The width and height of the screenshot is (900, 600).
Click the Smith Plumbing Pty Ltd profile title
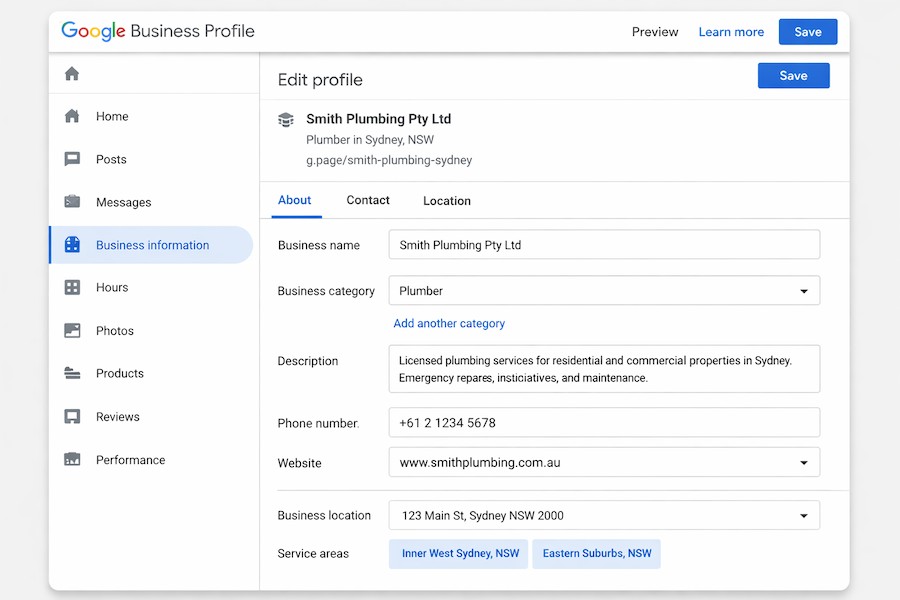378,119
